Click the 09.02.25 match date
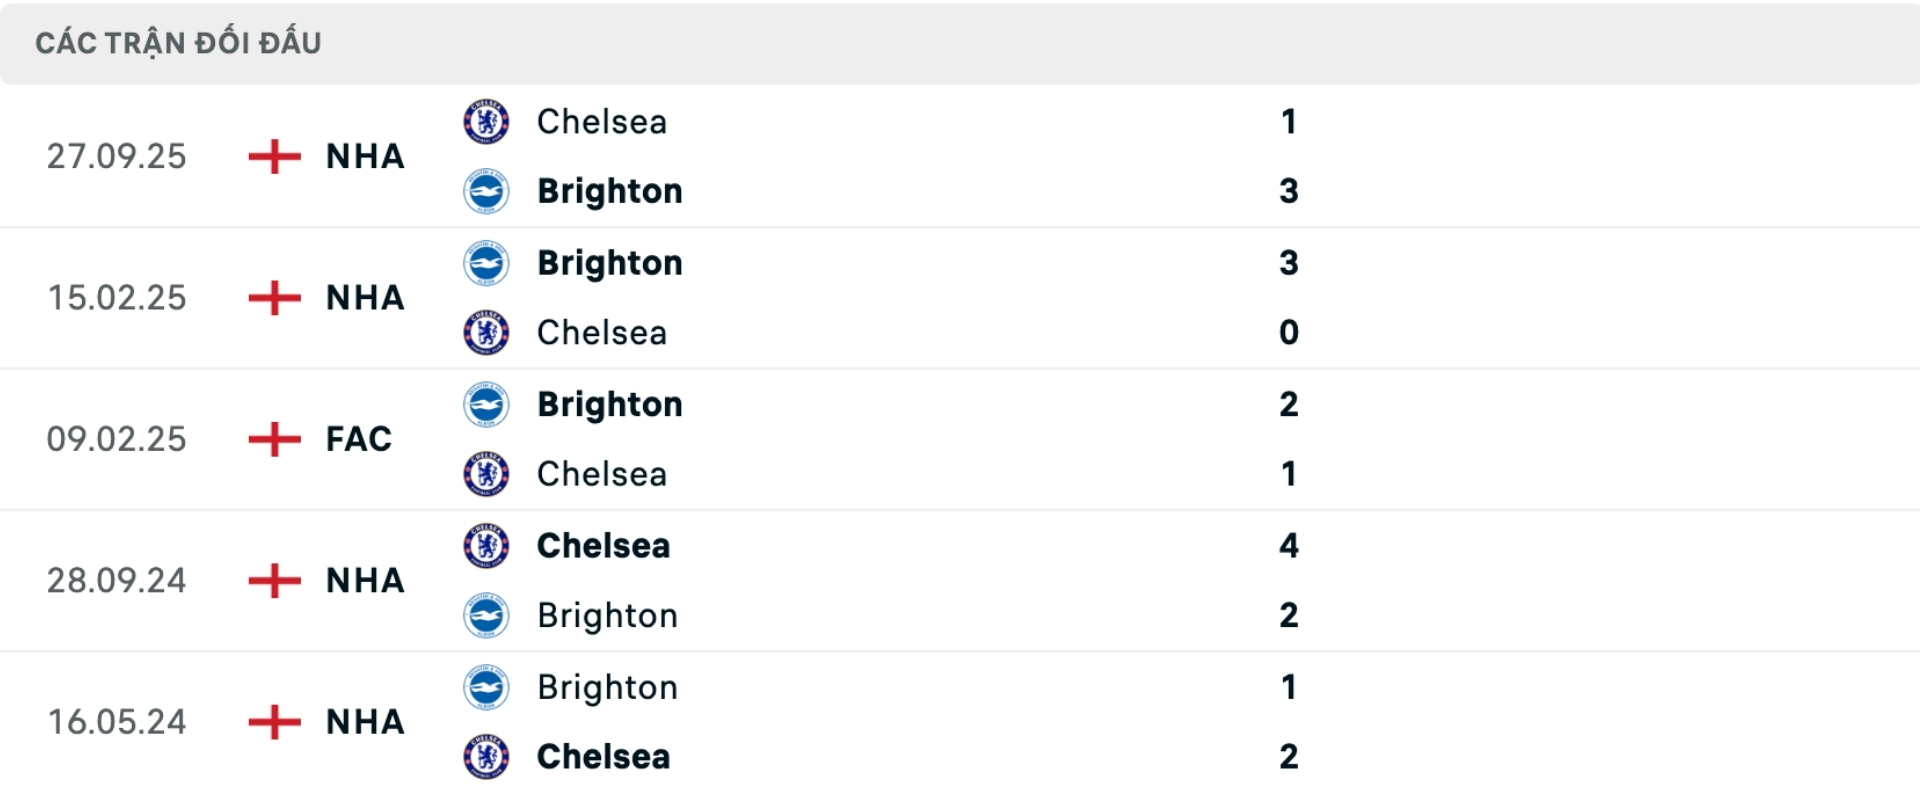The width and height of the screenshot is (1920, 792). click(x=116, y=439)
